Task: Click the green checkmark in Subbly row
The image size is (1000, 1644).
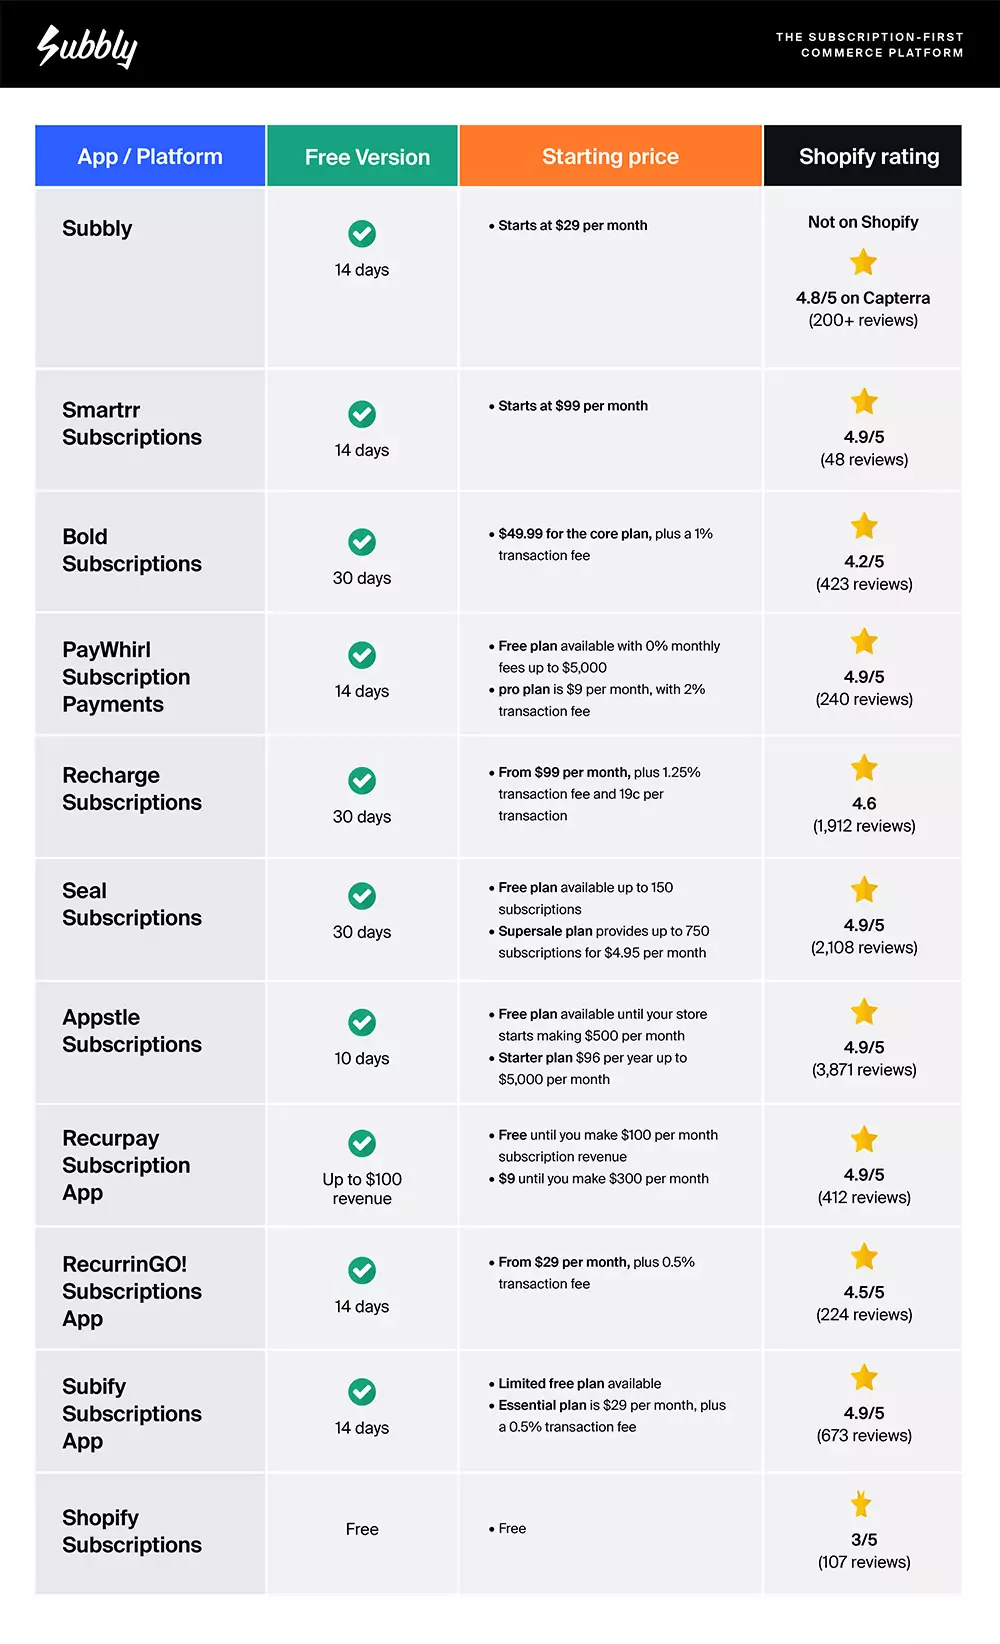Action: (362, 234)
